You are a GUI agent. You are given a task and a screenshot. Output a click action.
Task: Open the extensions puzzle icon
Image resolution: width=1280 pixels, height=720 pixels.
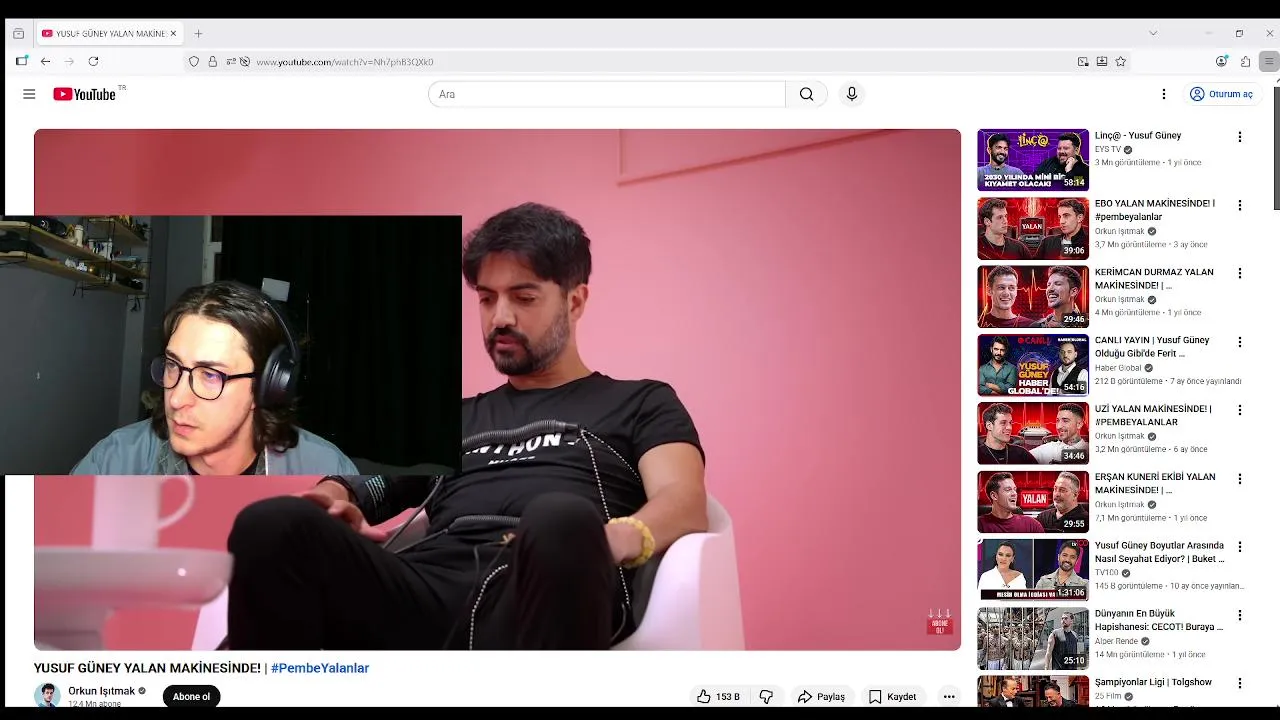pyautogui.click(x=1245, y=62)
